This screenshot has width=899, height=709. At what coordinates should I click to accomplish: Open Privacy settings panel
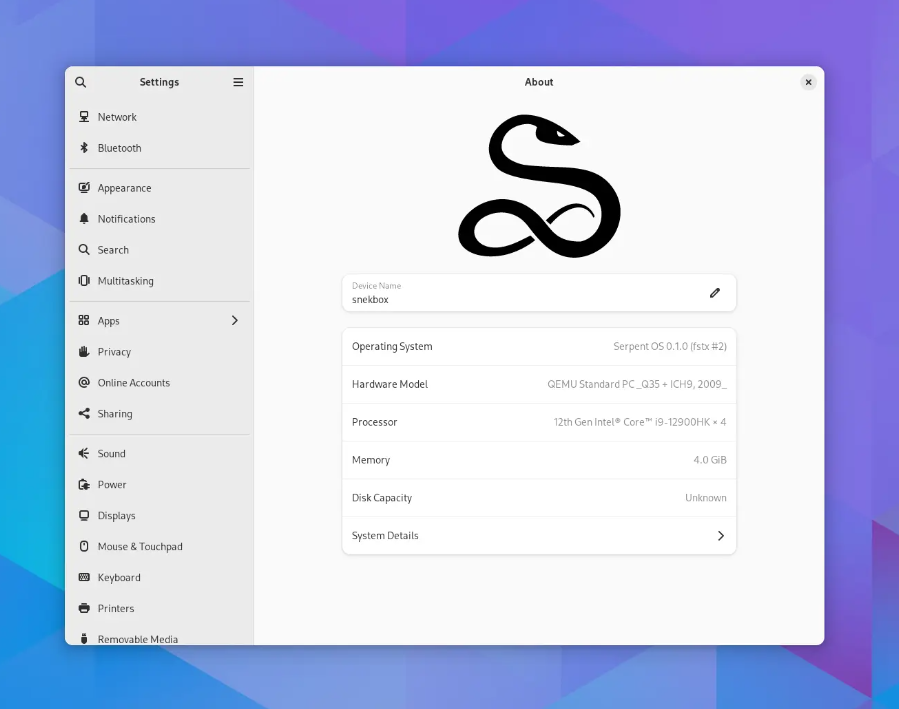tap(159, 351)
